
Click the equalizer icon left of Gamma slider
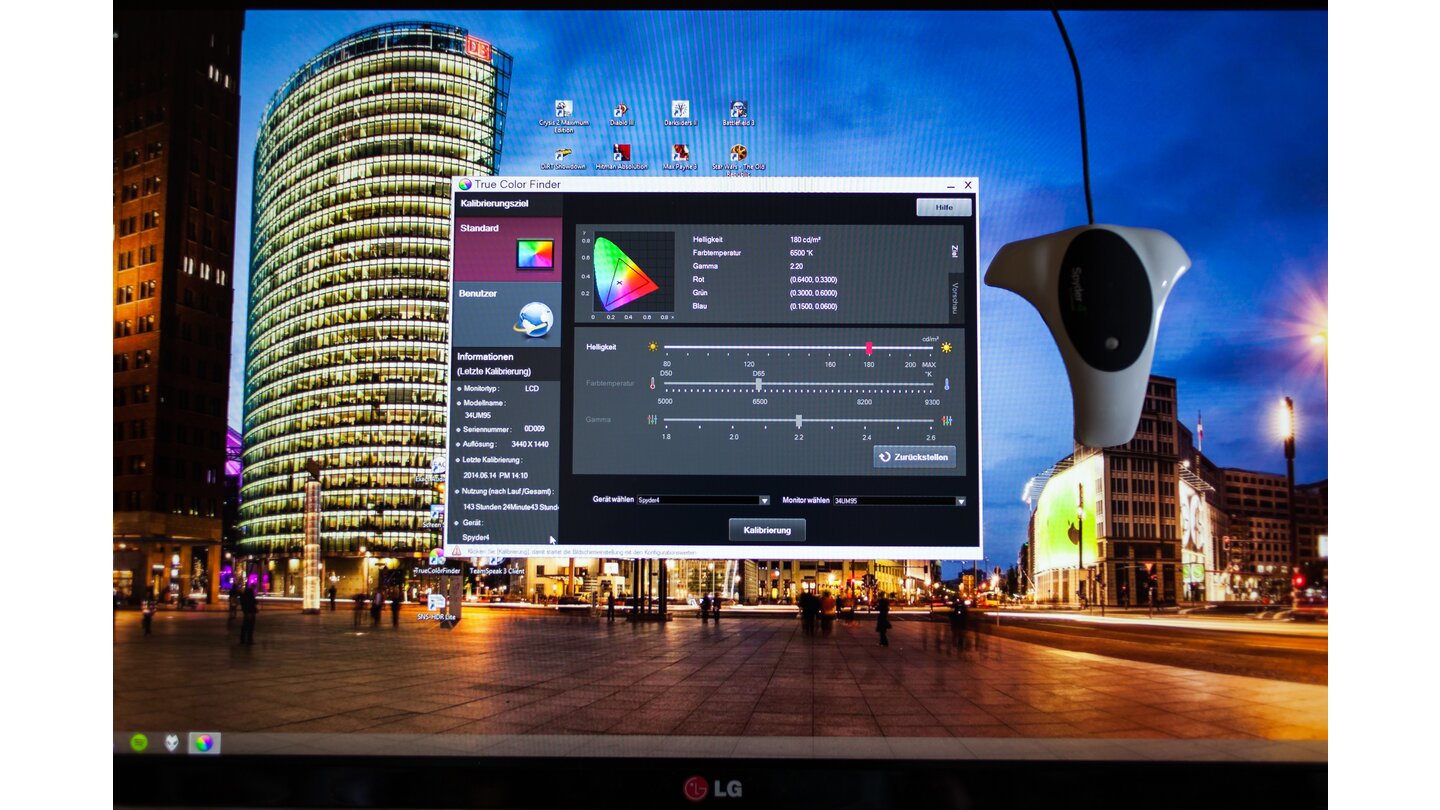(x=653, y=420)
